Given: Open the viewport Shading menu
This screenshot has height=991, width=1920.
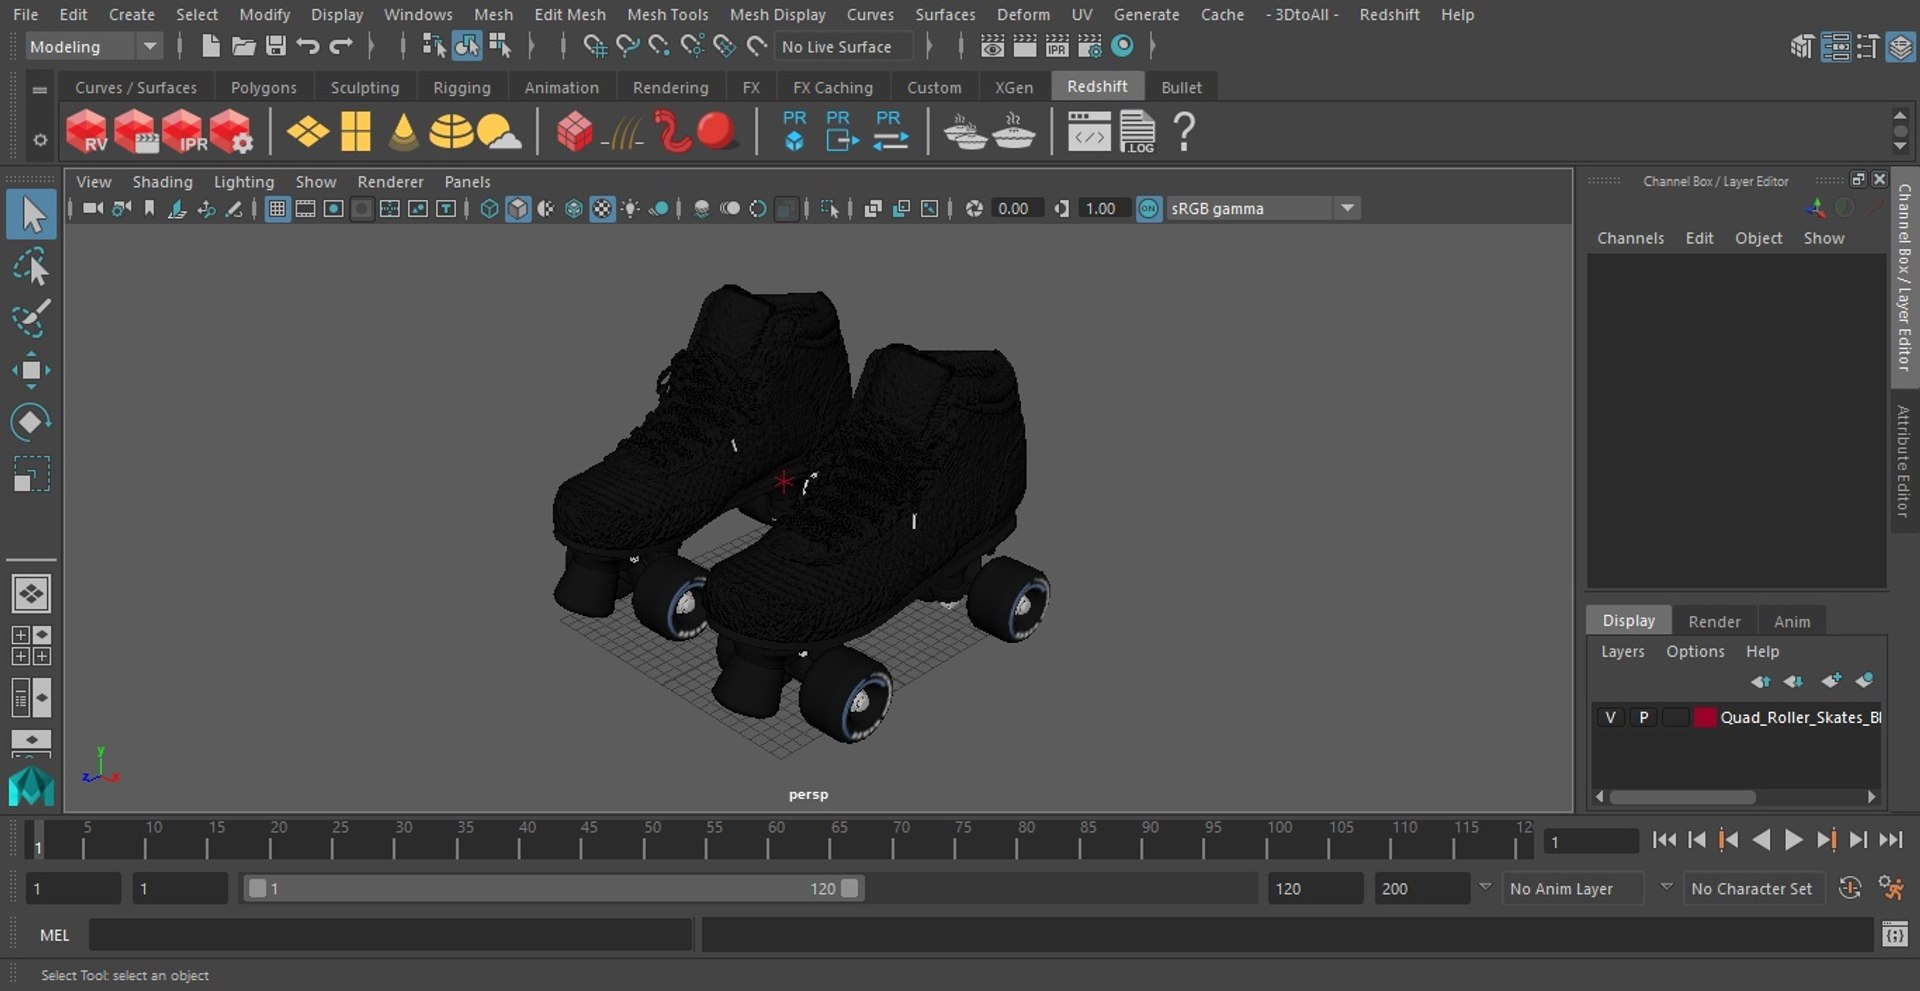Looking at the screenshot, I should [162, 181].
